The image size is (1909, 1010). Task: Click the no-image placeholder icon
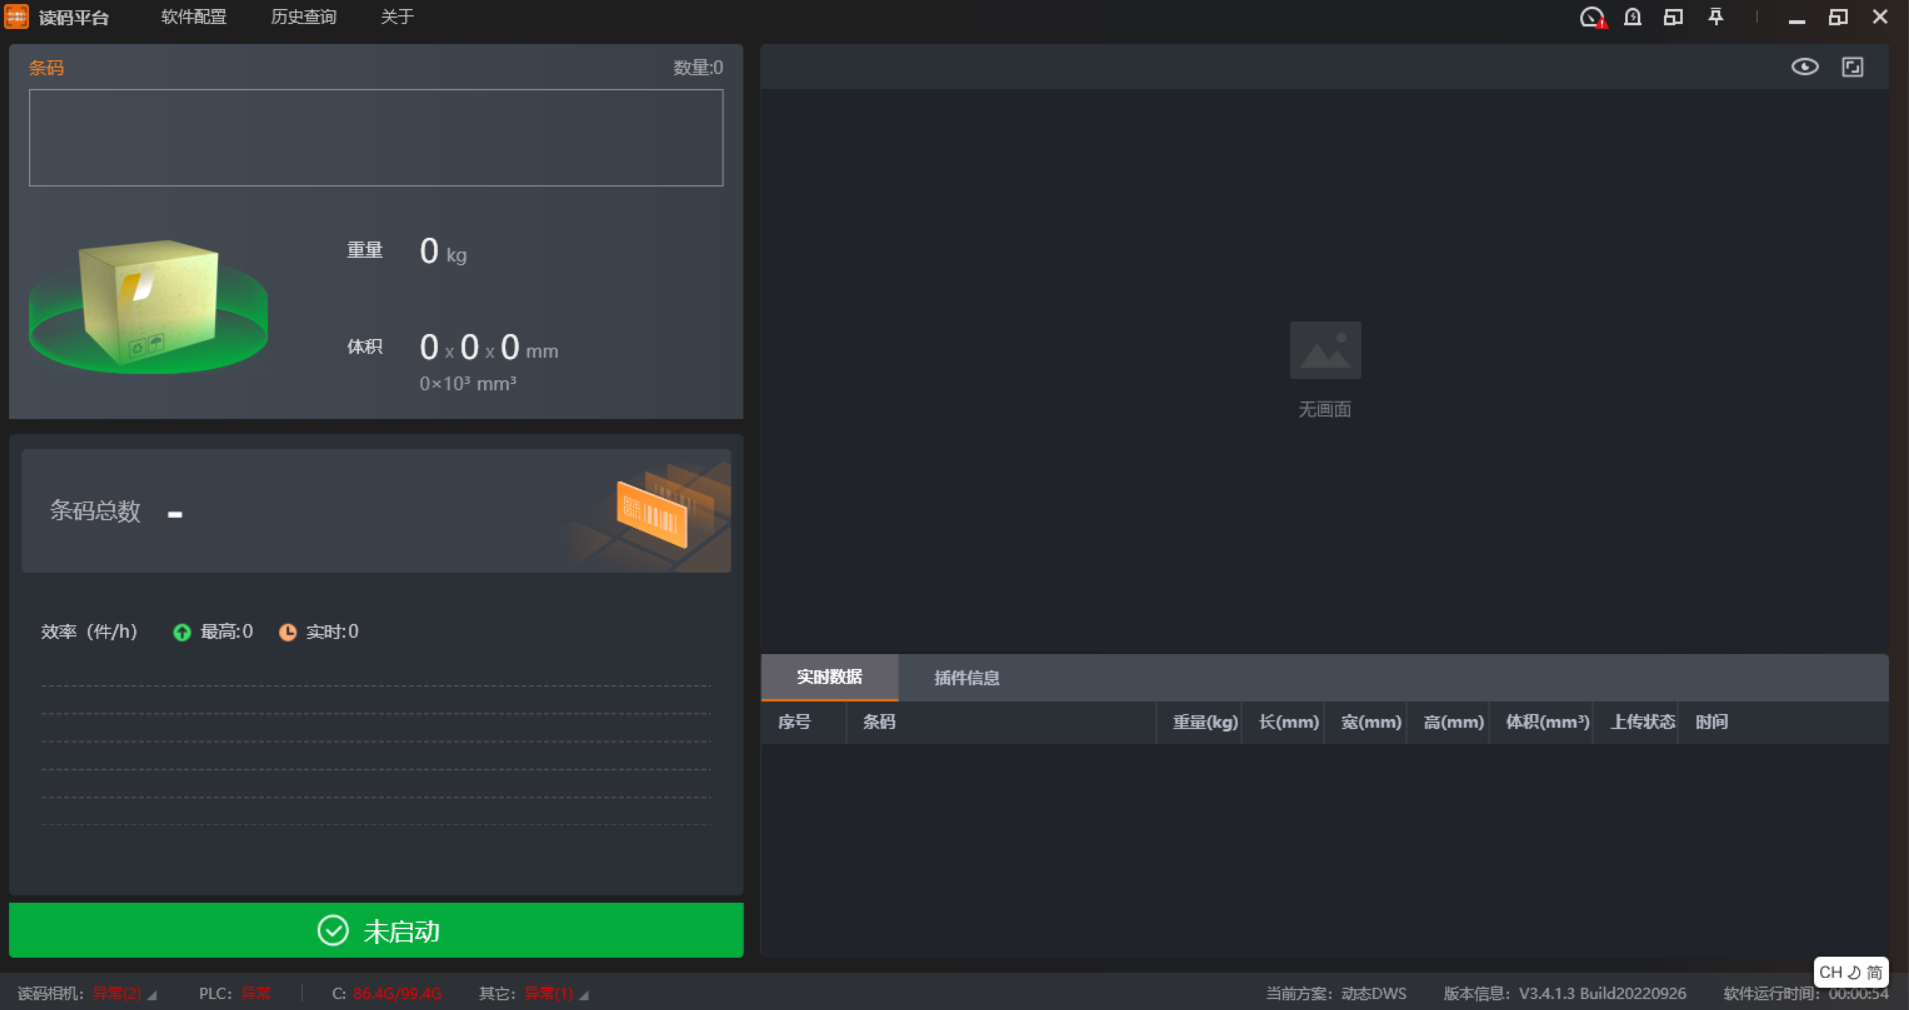click(x=1325, y=350)
